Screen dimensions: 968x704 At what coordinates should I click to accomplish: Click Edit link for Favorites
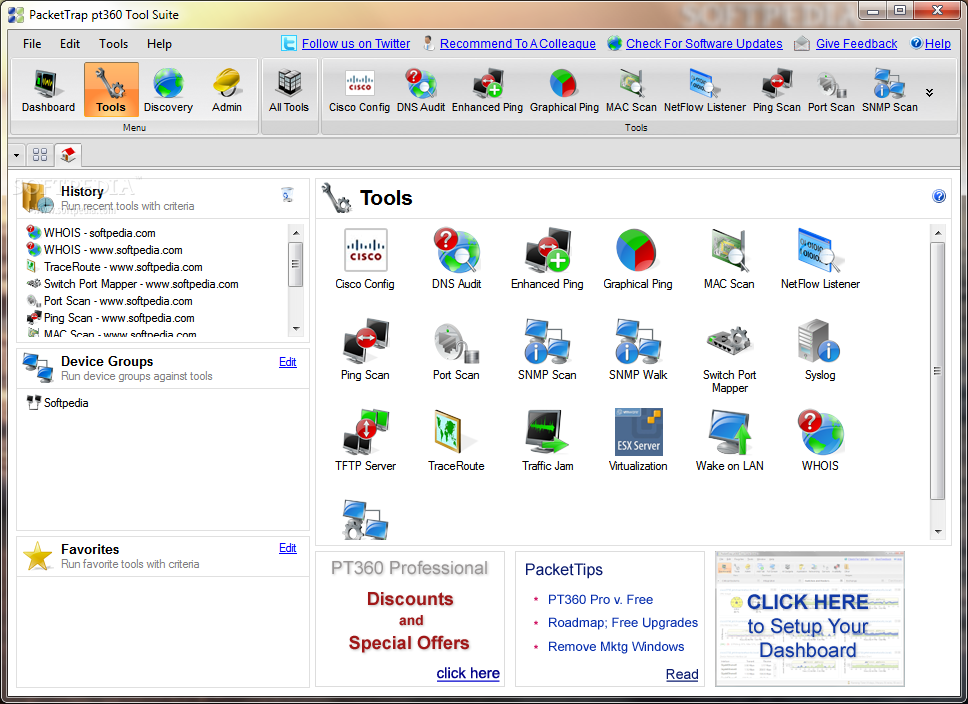288,548
